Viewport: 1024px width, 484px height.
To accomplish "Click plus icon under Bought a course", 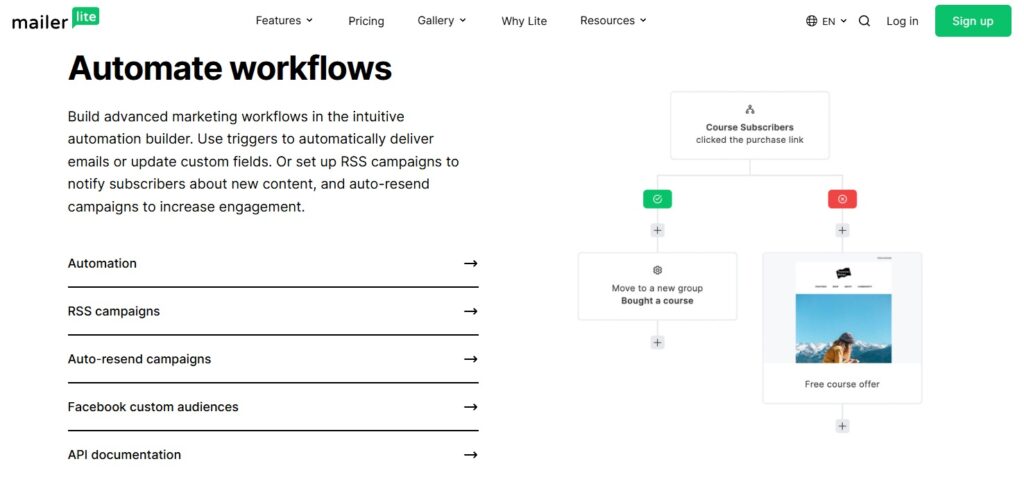I will coord(657,342).
